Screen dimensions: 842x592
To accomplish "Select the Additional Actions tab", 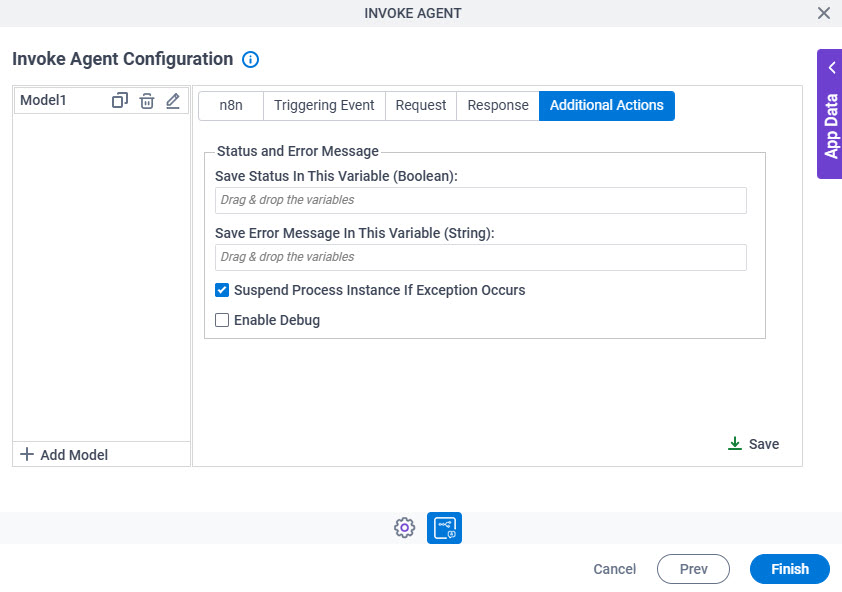I will click(x=607, y=105).
